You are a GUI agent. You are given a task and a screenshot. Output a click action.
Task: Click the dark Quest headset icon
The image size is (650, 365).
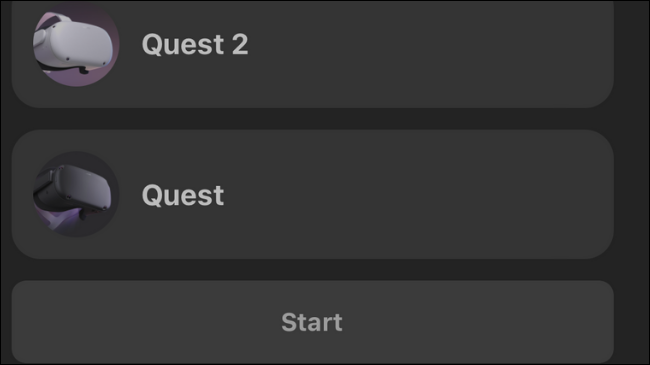(76, 194)
